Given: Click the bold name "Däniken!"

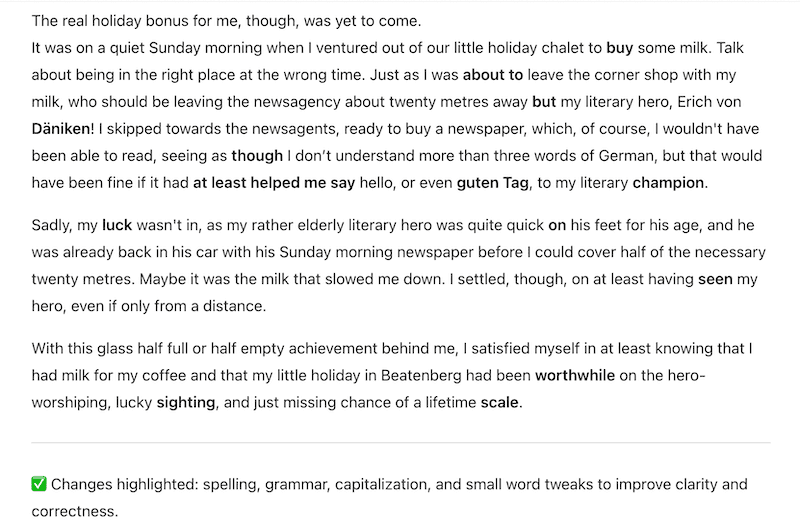Looking at the screenshot, I should coord(63,129).
